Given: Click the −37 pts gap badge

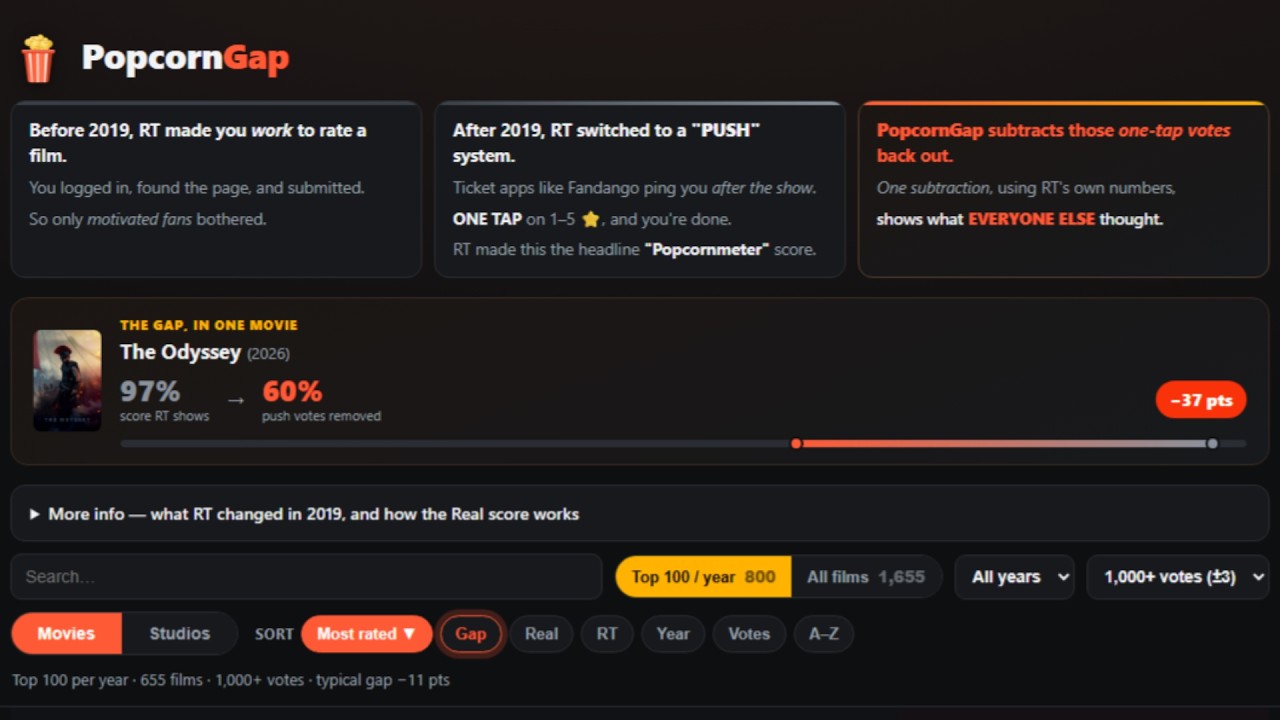Looking at the screenshot, I should (1201, 400).
